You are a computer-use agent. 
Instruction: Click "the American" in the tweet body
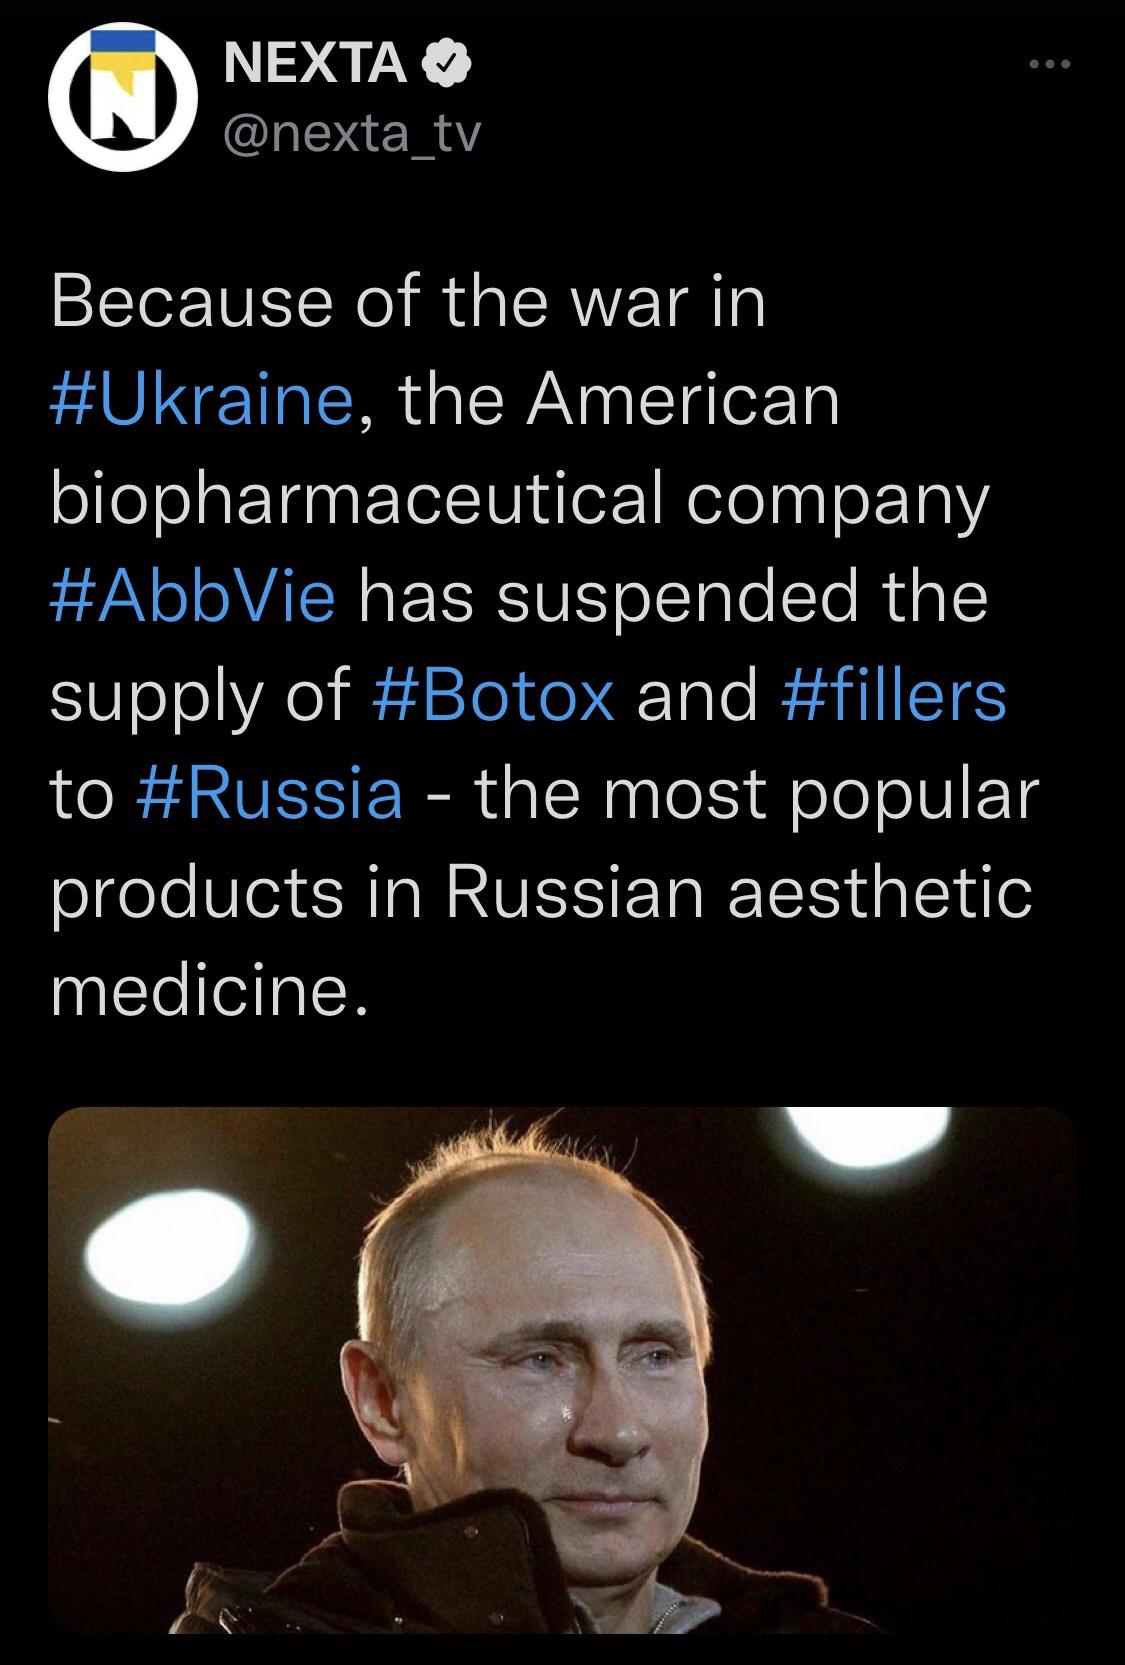(620, 399)
